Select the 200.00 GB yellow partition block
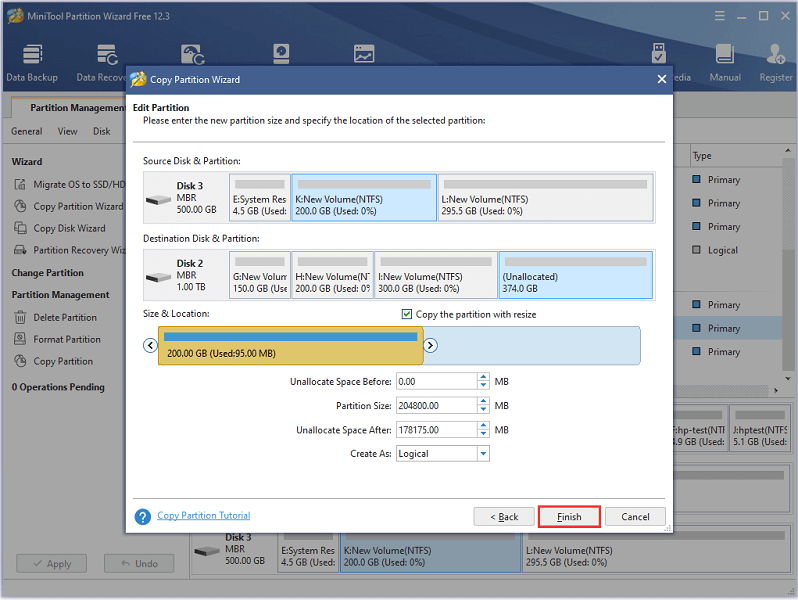The image size is (798, 600). tap(291, 346)
